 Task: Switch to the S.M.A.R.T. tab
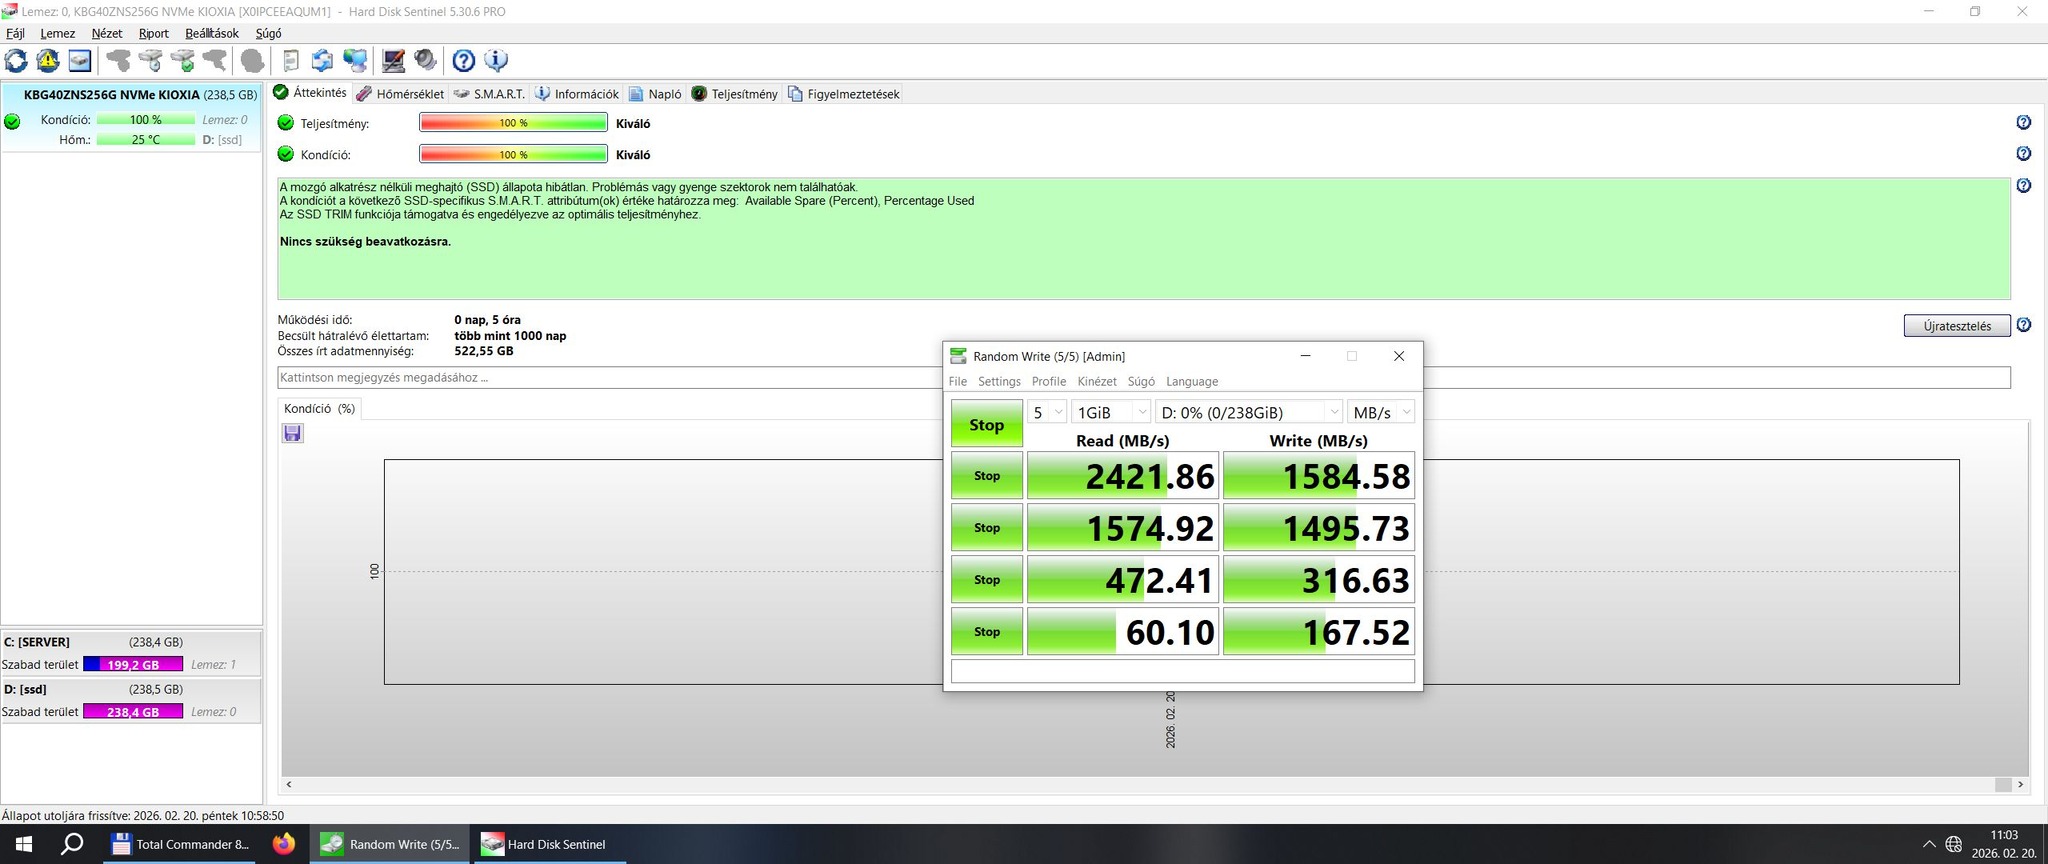[x=488, y=94]
